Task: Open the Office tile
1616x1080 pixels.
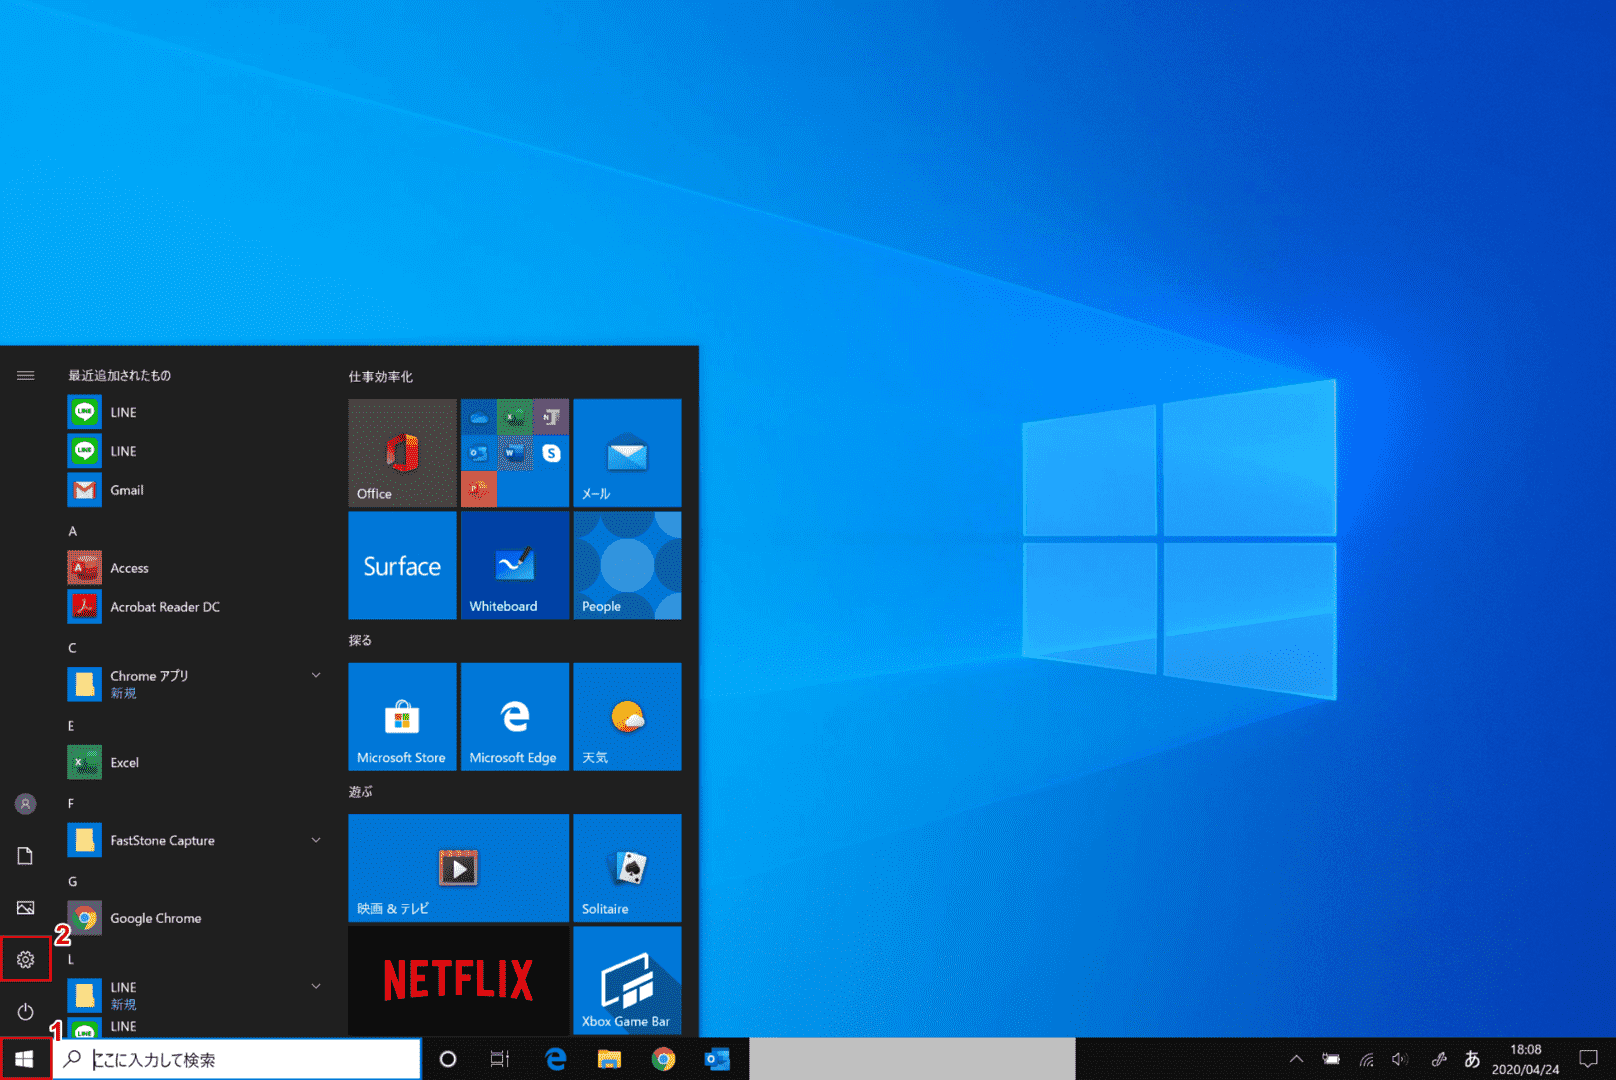Action: pyautogui.click(x=402, y=453)
